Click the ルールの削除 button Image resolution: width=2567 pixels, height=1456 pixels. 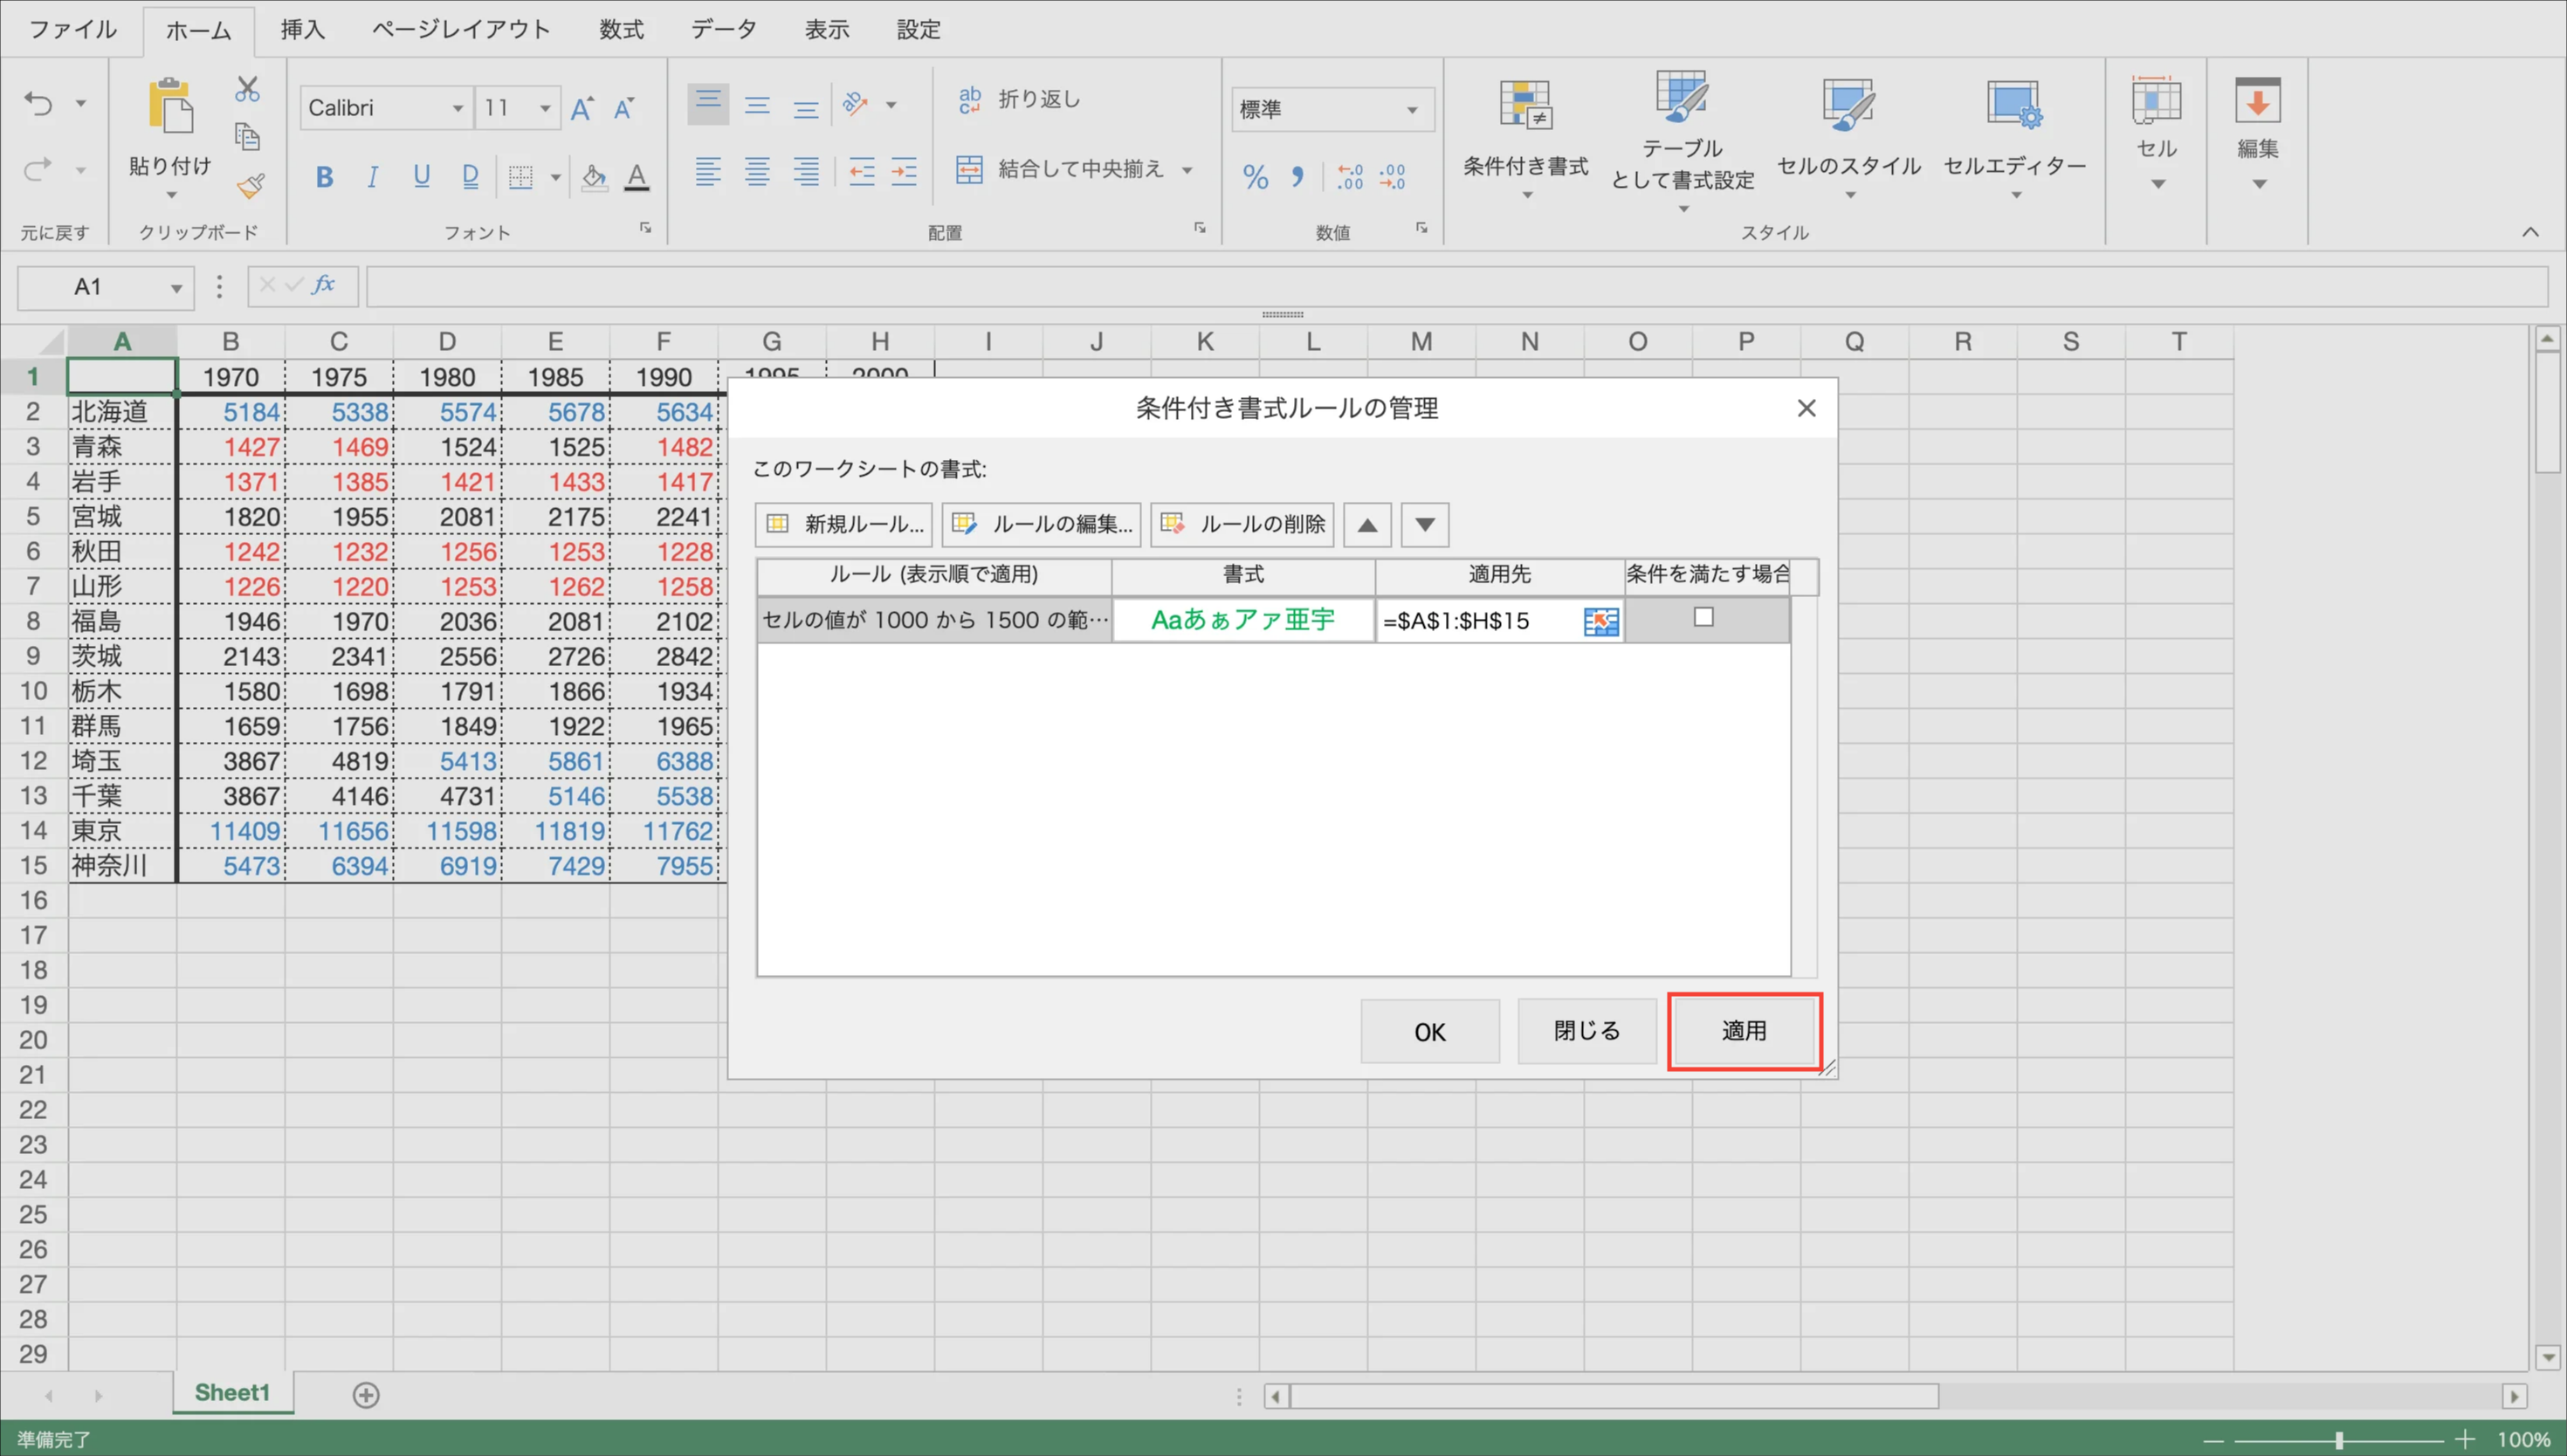pyautogui.click(x=1242, y=524)
